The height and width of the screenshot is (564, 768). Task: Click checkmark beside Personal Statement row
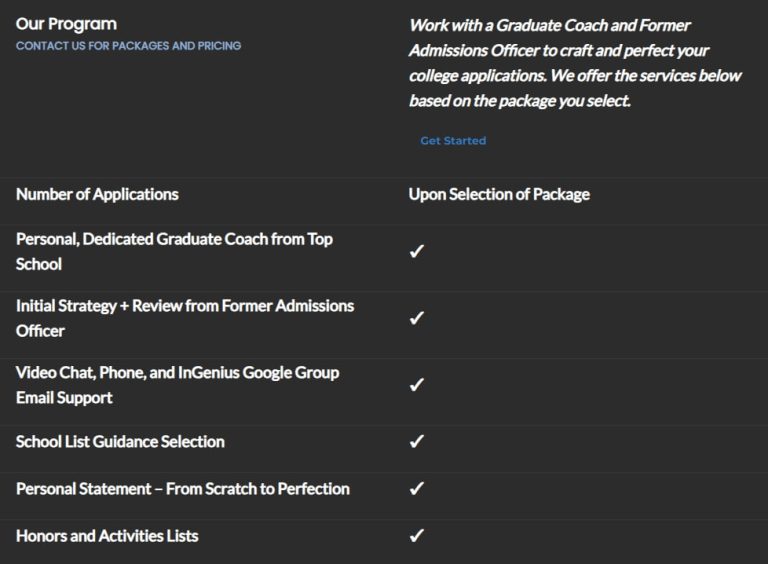417,489
